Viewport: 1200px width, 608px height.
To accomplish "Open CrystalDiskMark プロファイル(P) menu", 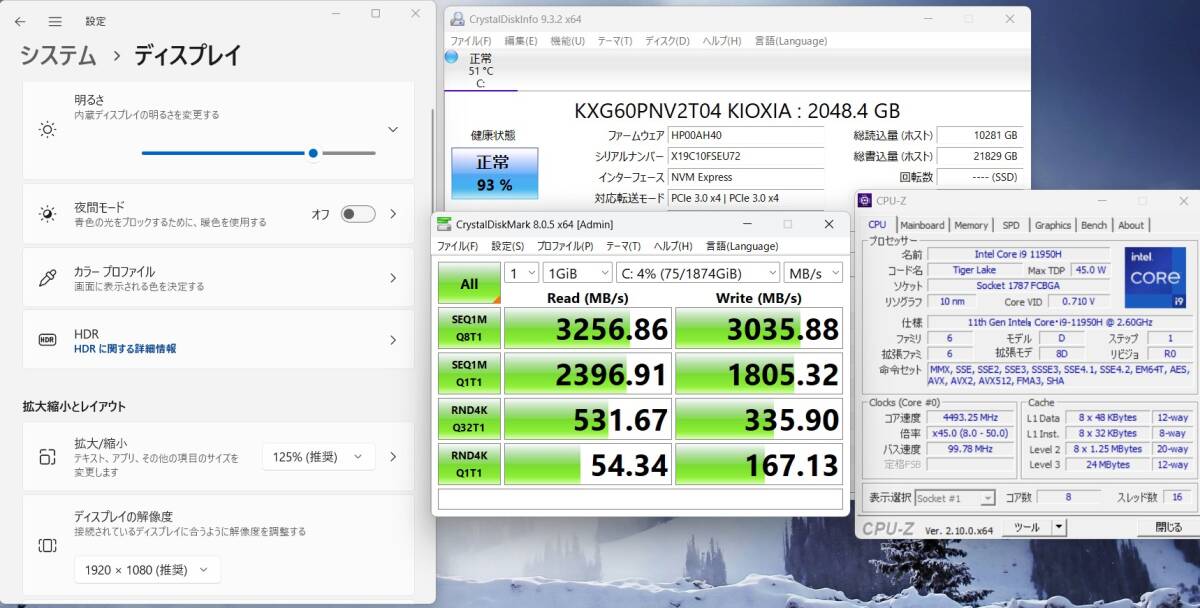I will coord(564,246).
